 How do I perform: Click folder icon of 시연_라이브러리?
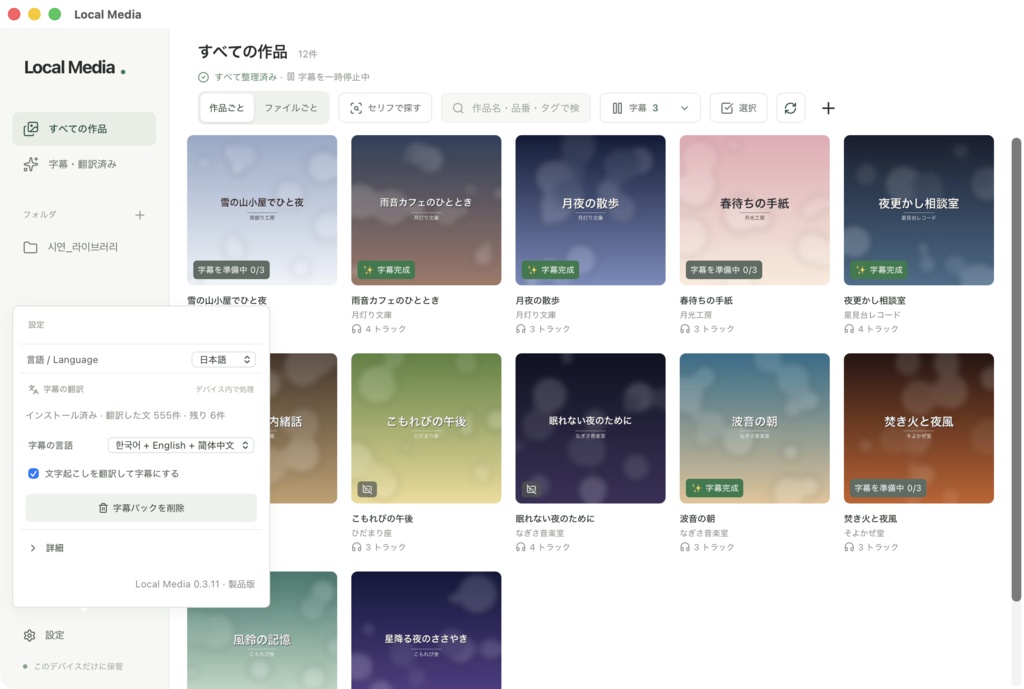point(30,248)
